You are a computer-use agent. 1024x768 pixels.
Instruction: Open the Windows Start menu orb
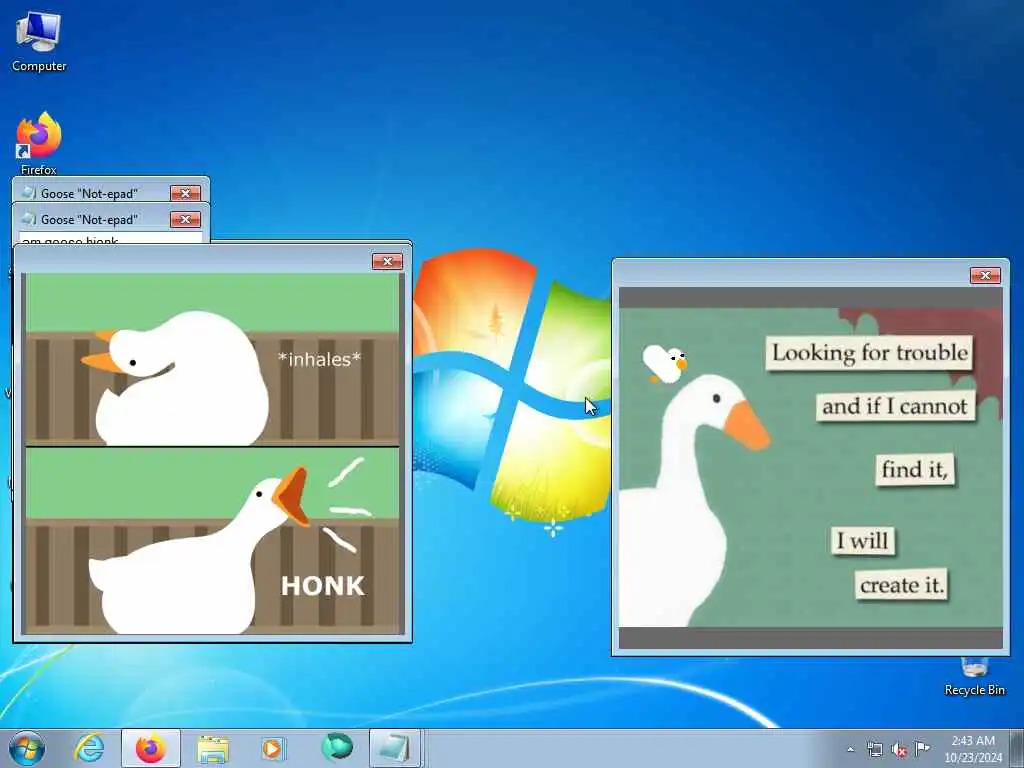coord(27,748)
